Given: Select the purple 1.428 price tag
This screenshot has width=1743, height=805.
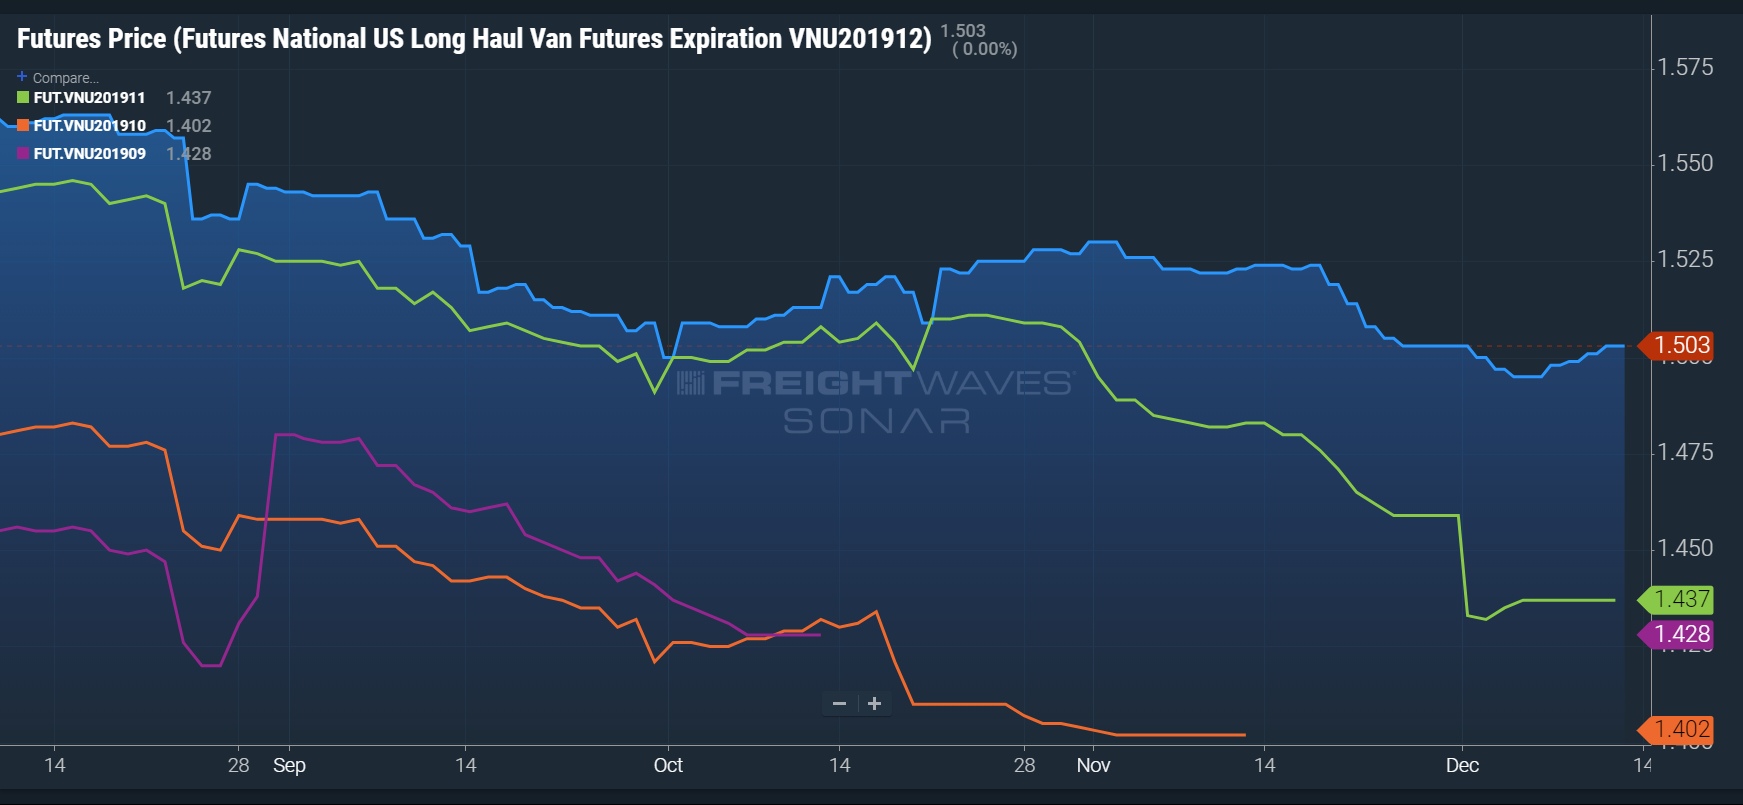Looking at the screenshot, I should coord(1681,634).
